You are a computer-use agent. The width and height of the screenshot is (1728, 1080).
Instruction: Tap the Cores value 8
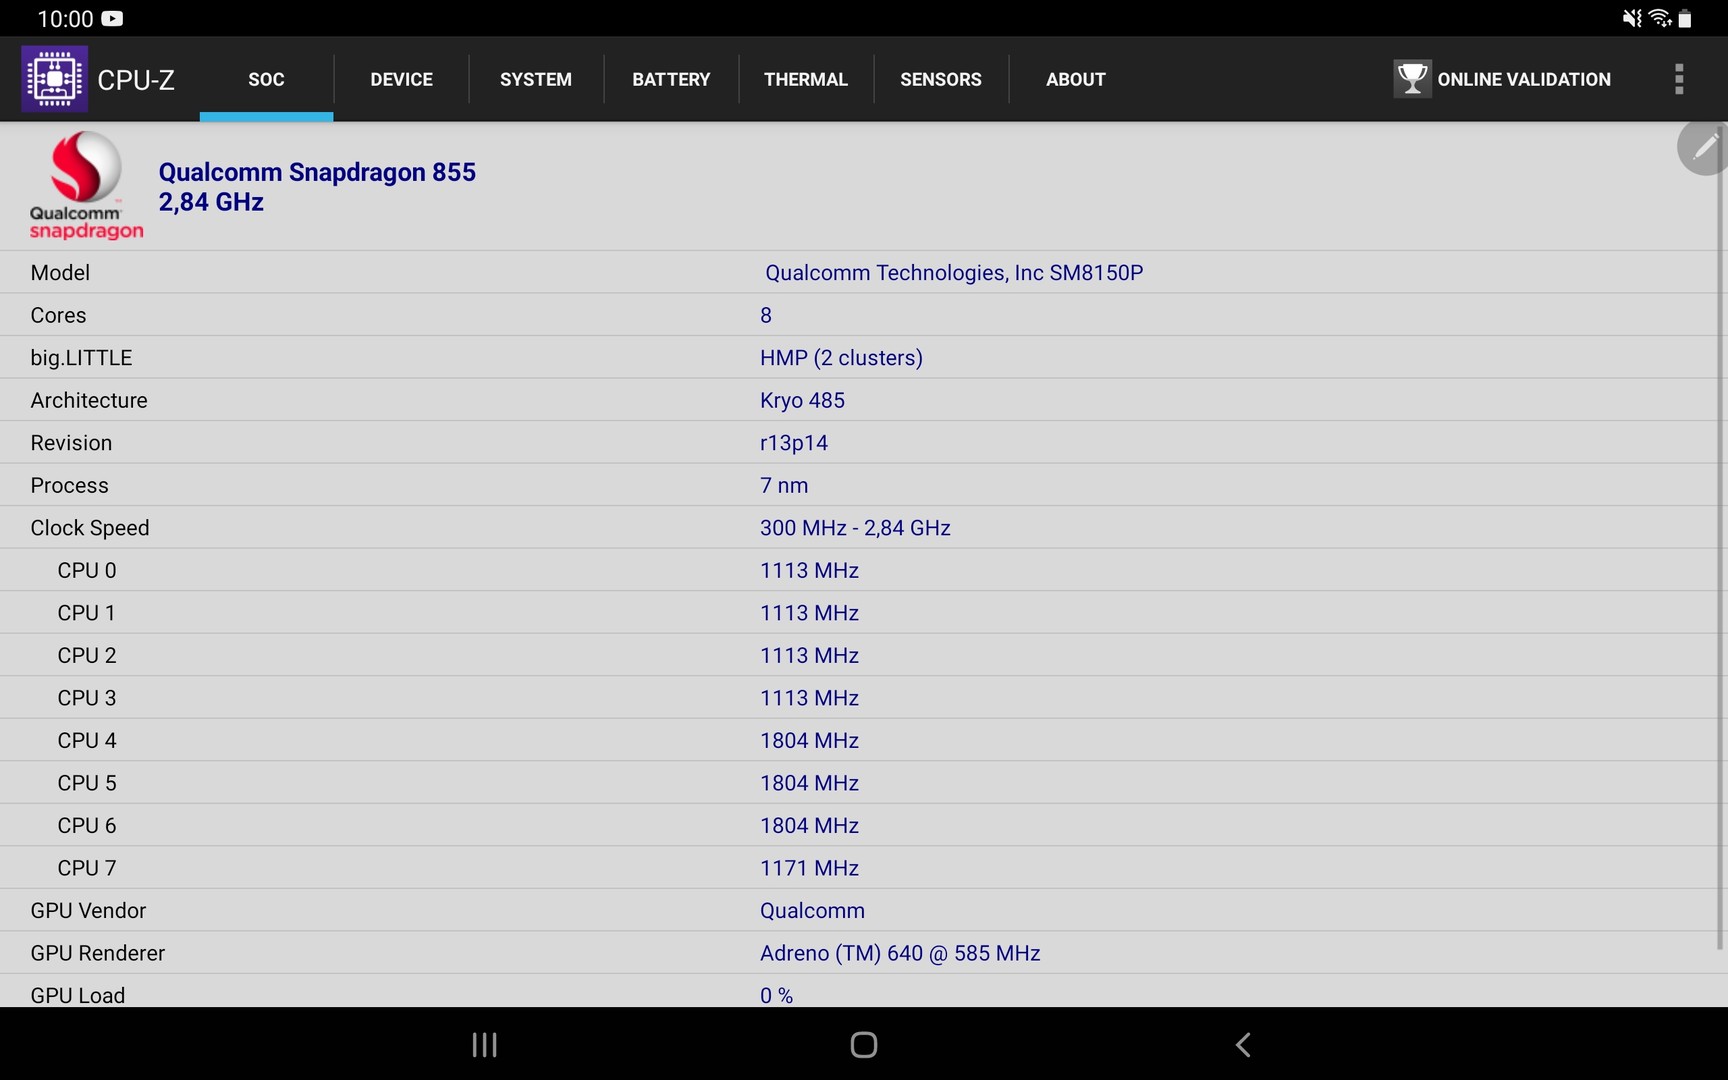766,315
